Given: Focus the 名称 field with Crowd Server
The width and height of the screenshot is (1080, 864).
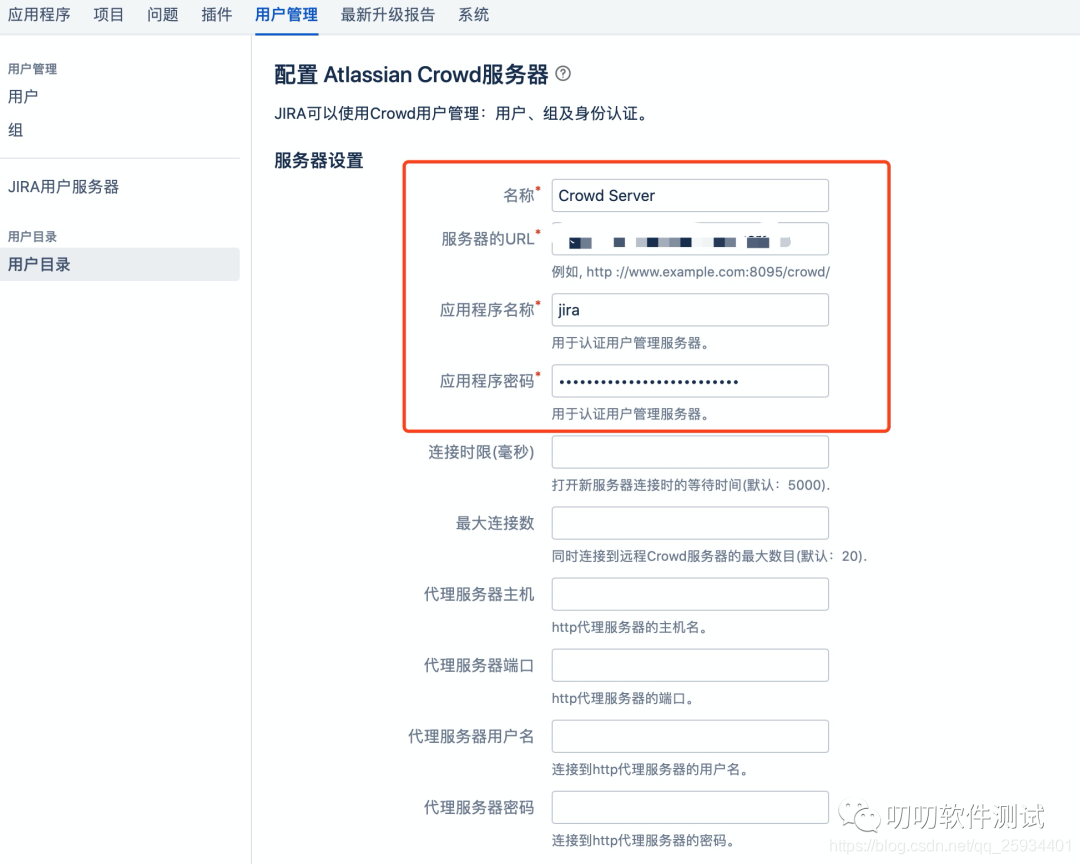Looking at the screenshot, I should 690,196.
